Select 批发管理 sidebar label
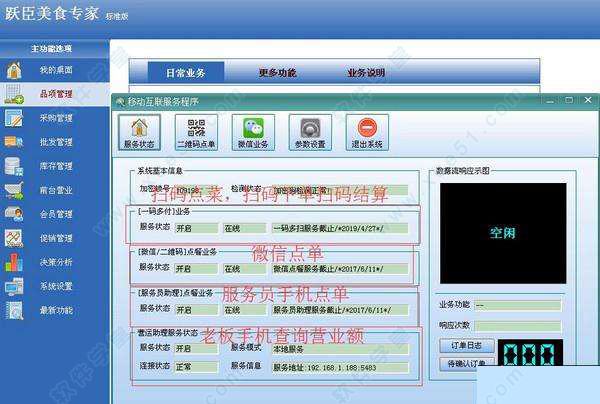This screenshot has width=600, height=404. [56, 142]
